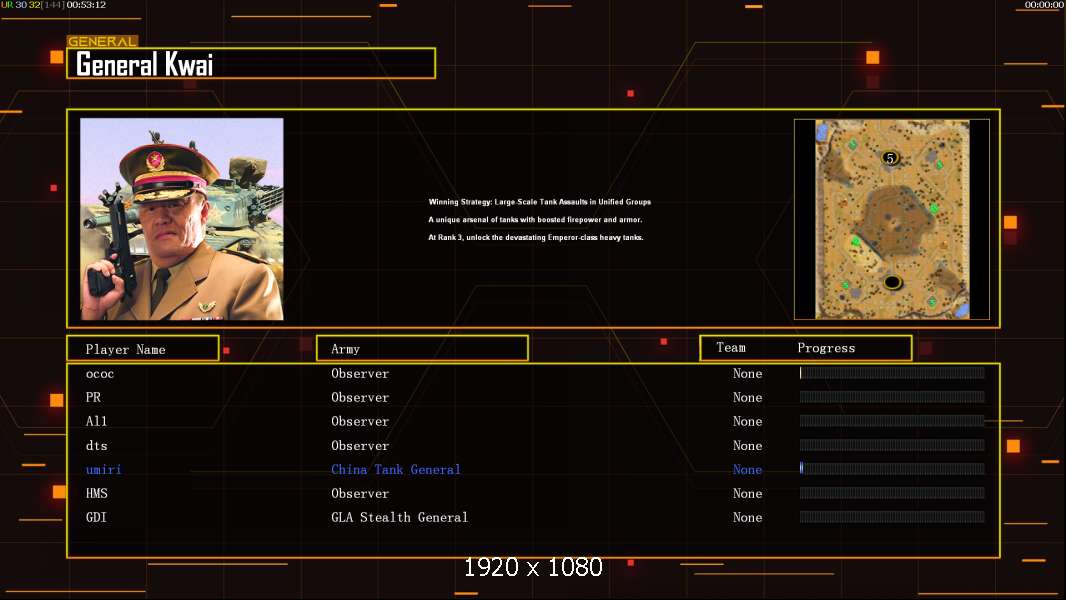Click team None in ococ row
The image size is (1066, 600).
point(747,374)
